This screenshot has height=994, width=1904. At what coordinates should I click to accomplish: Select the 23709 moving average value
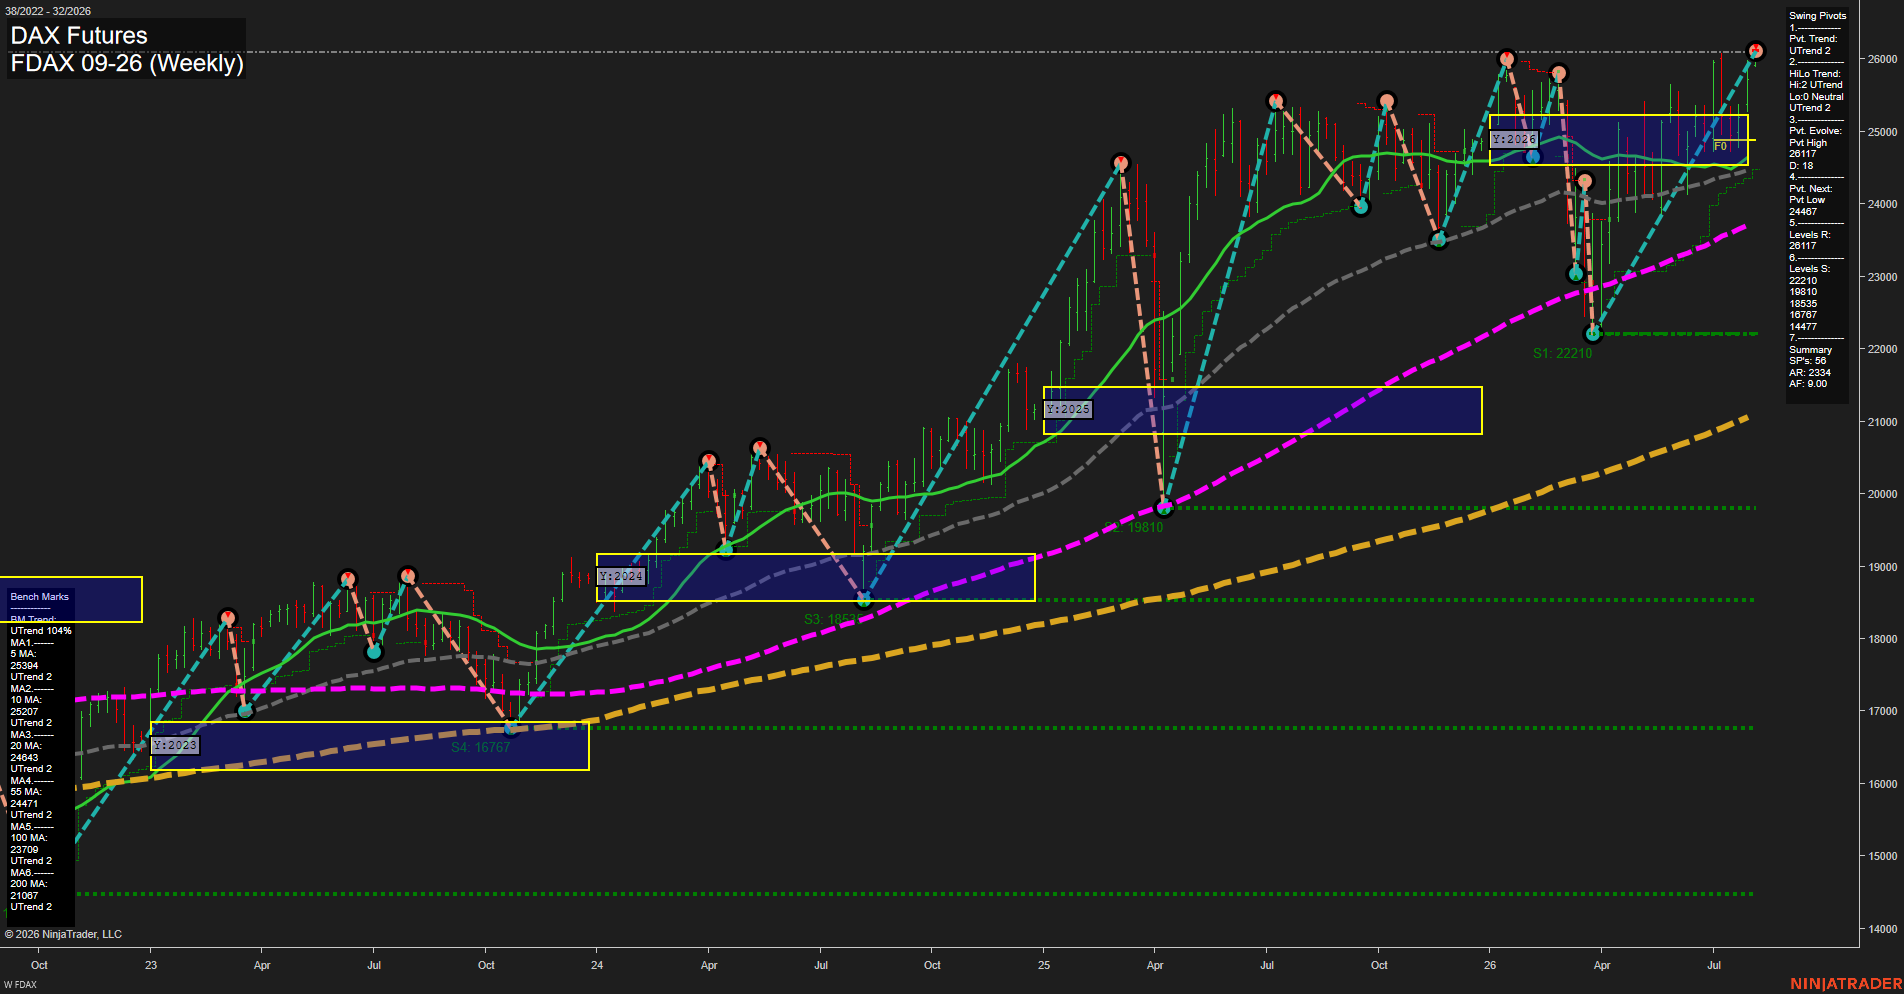[24, 850]
